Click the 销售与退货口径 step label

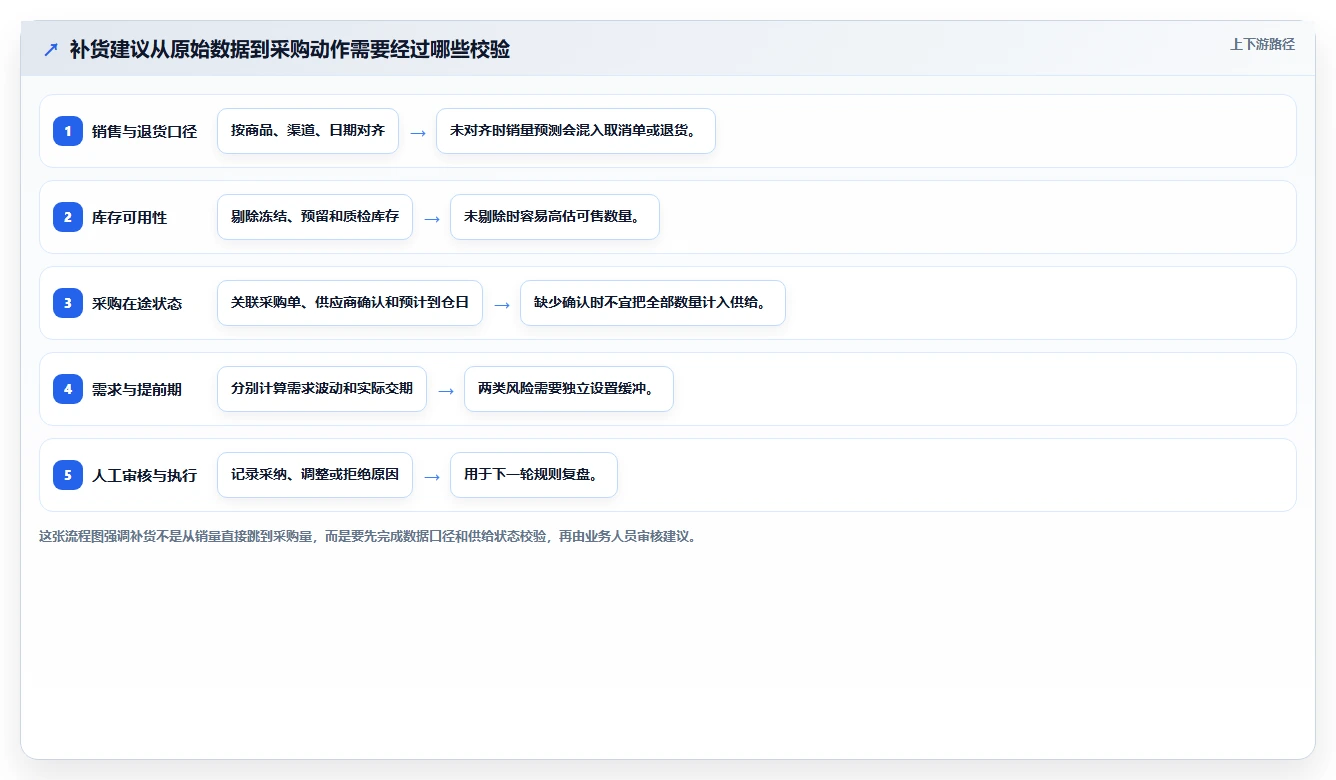tap(144, 132)
